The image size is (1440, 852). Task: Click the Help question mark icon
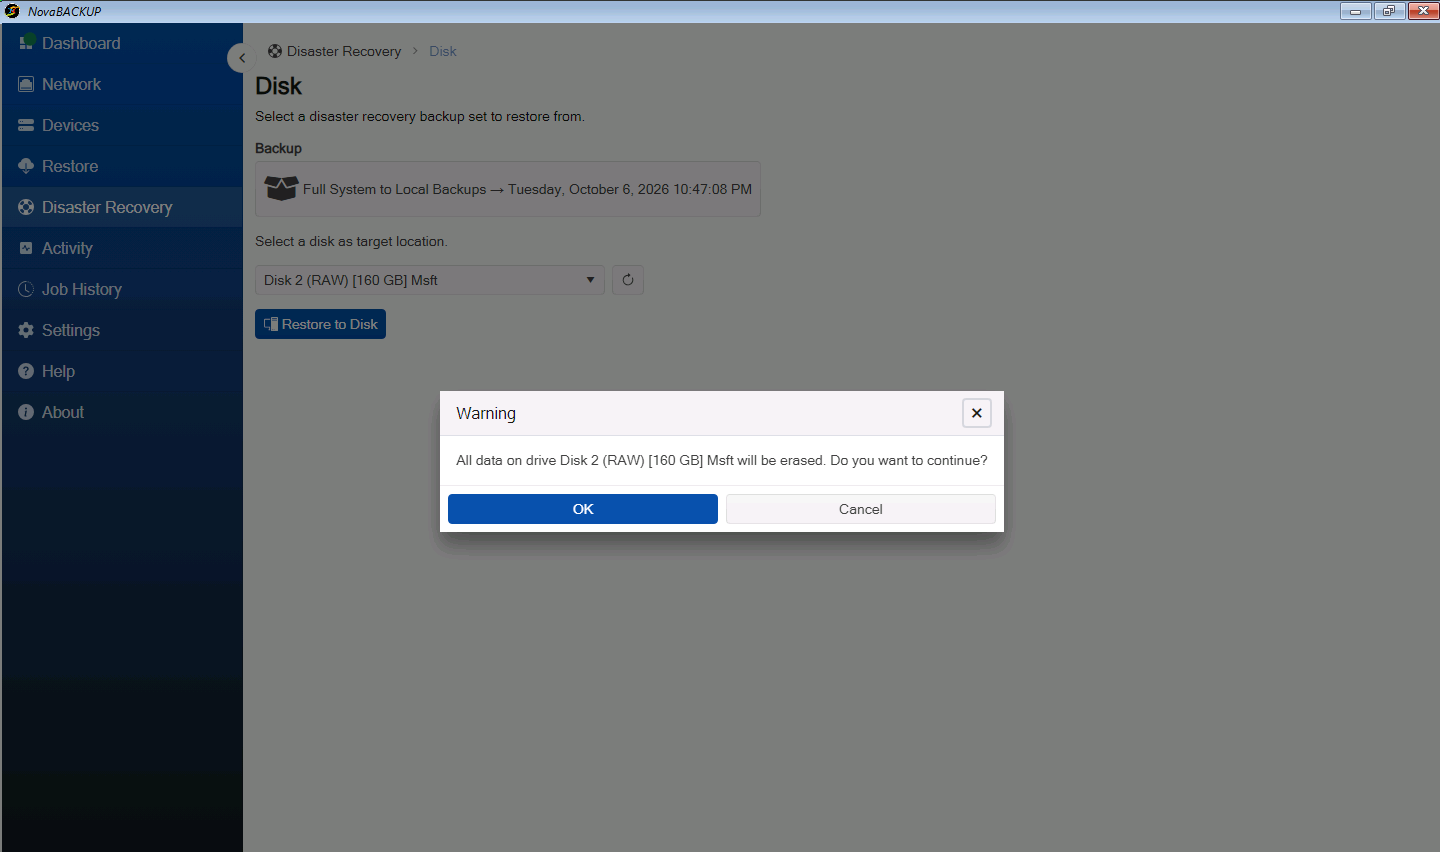pos(26,371)
